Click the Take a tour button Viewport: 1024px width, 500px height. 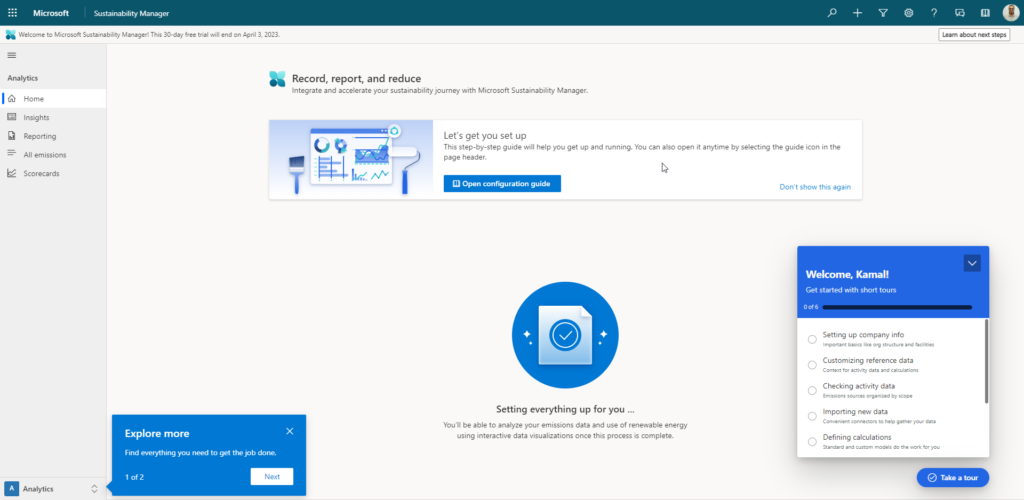pos(953,477)
